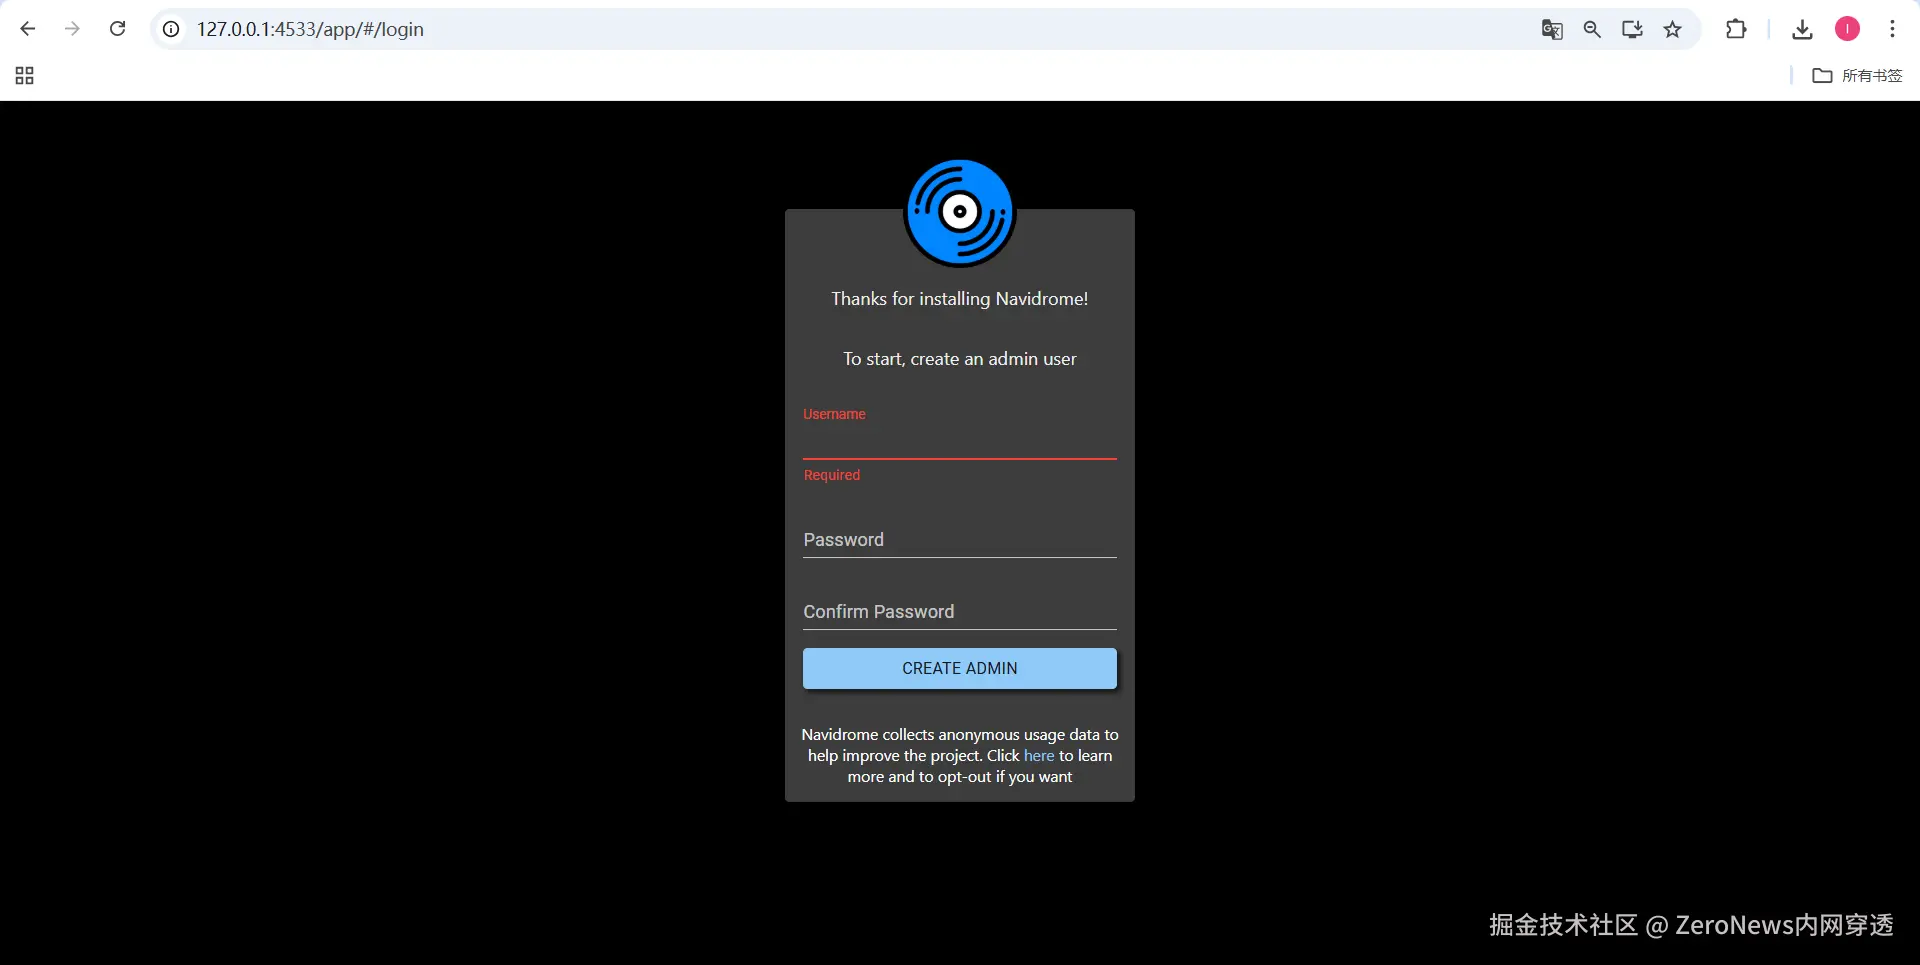
Task: Open site information icon in address bar
Action: click(172, 29)
